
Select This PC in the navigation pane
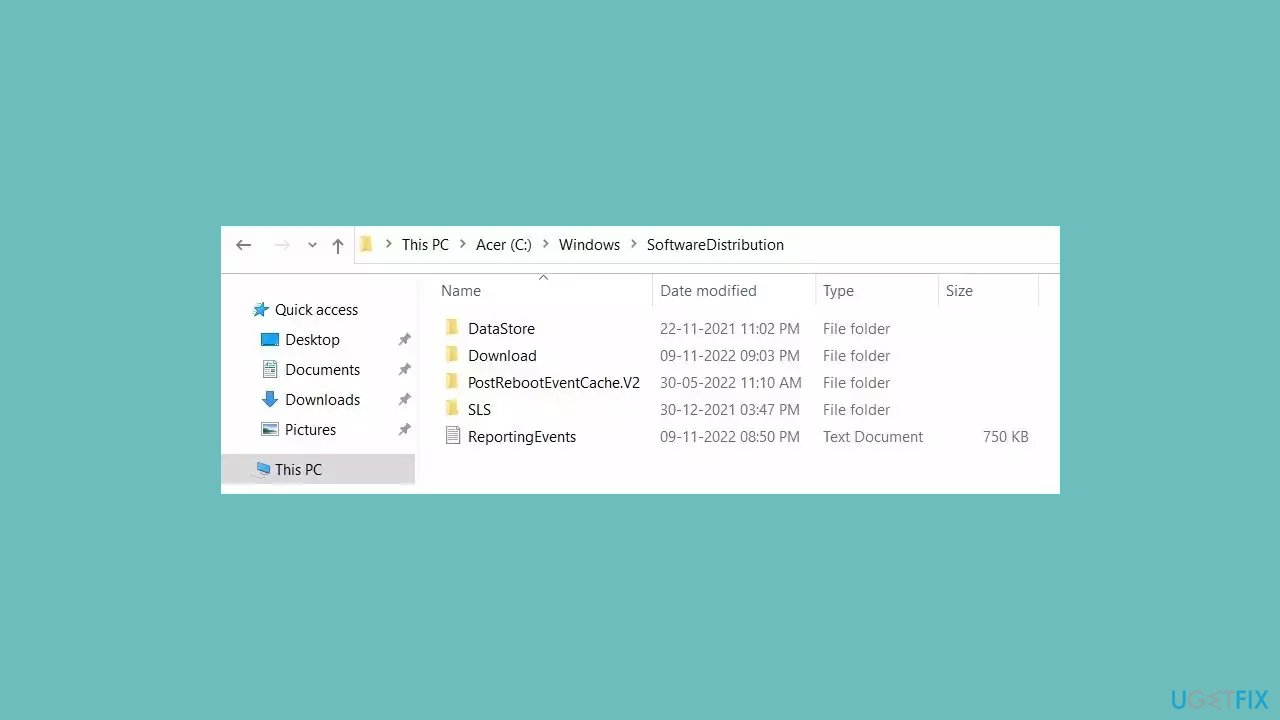click(x=298, y=470)
